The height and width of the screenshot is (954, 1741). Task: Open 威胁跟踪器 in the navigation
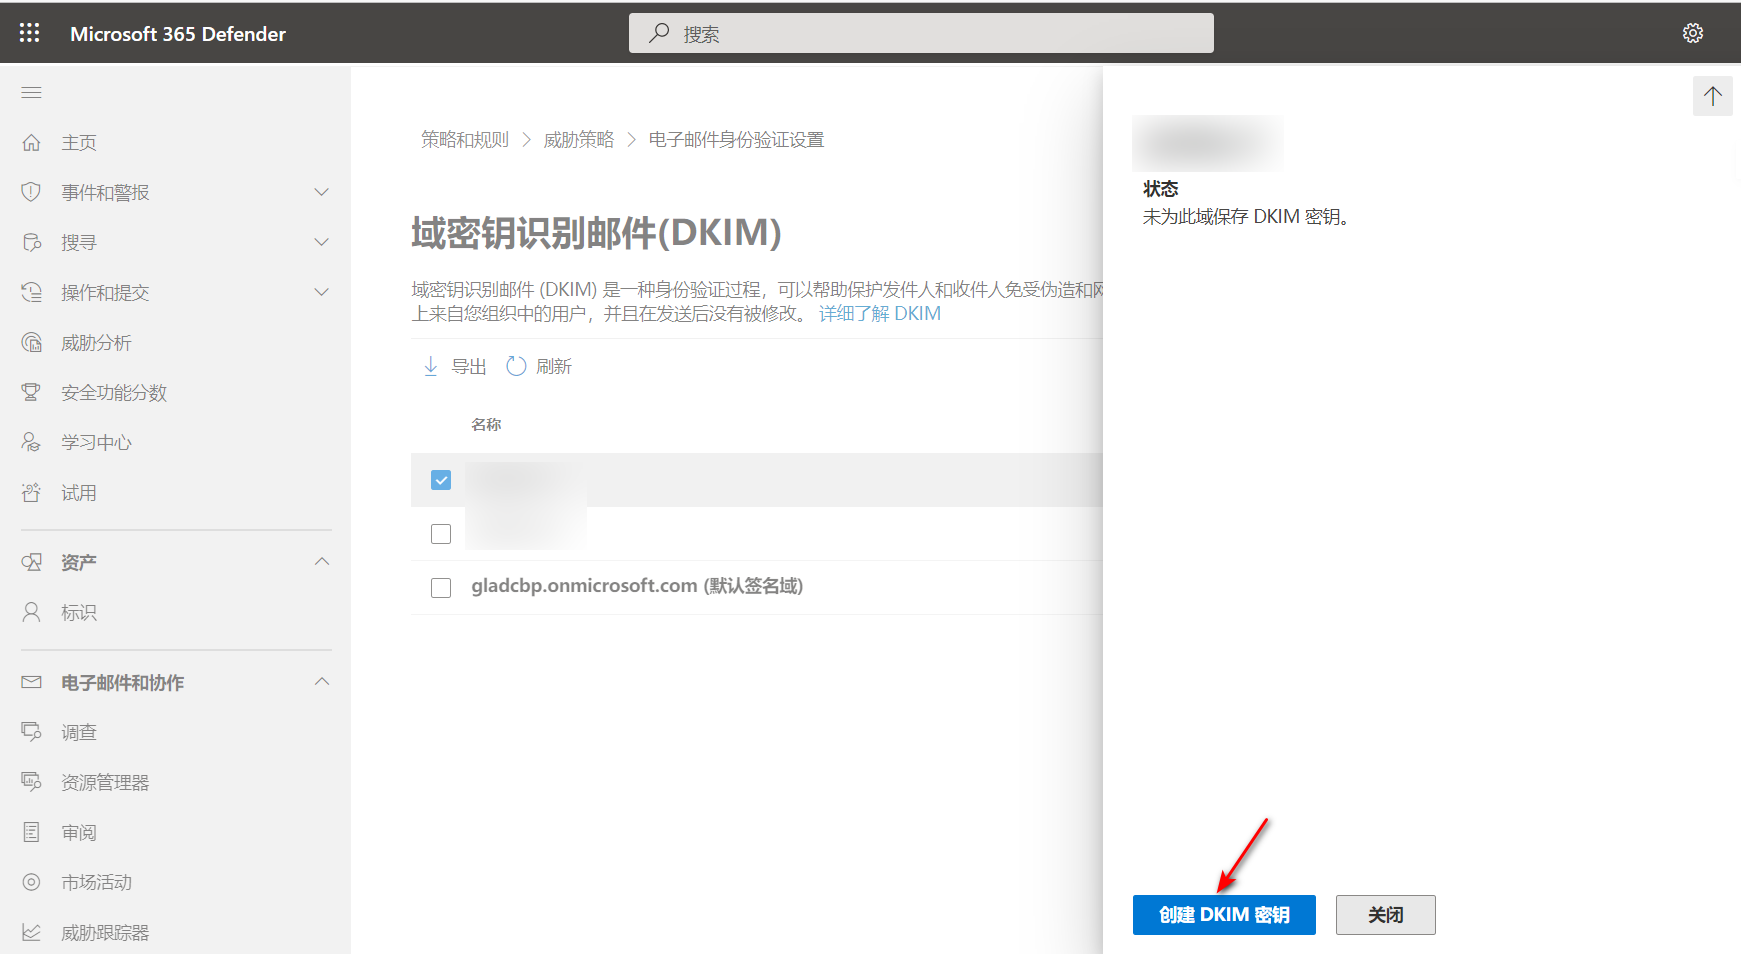point(105,933)
